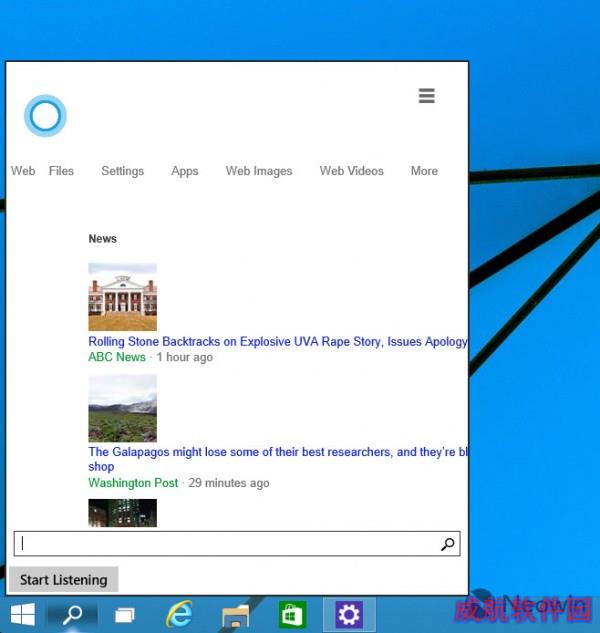600x633 pixels.
Task: Open Task View on the taskbar
Action: click(x=125, y=615)
